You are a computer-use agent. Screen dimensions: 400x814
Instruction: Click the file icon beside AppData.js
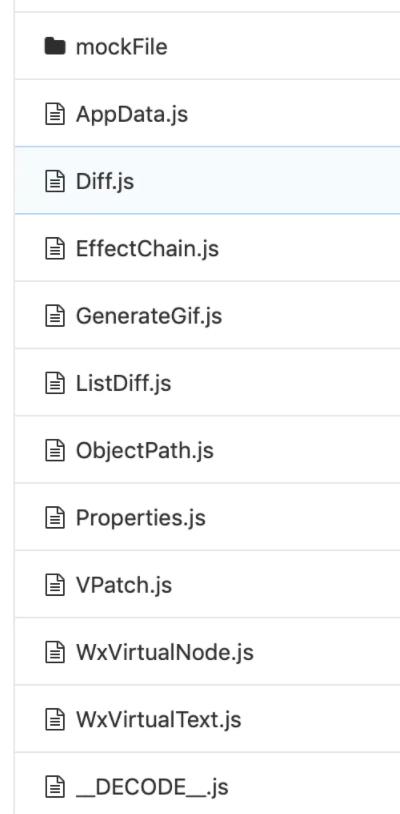click(55, 114)
